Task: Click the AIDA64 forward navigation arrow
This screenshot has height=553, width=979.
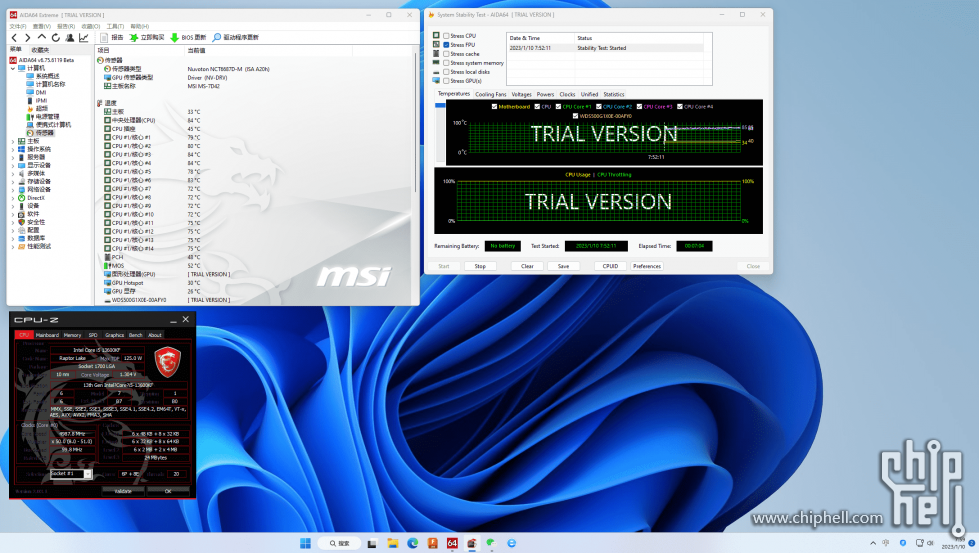Action: click(27, 37)
